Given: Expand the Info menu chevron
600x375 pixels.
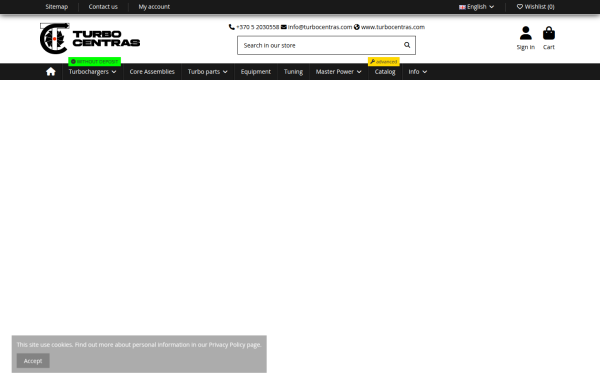Looking at the screenshot, I should pyautogui.click(x=425, y=72).
